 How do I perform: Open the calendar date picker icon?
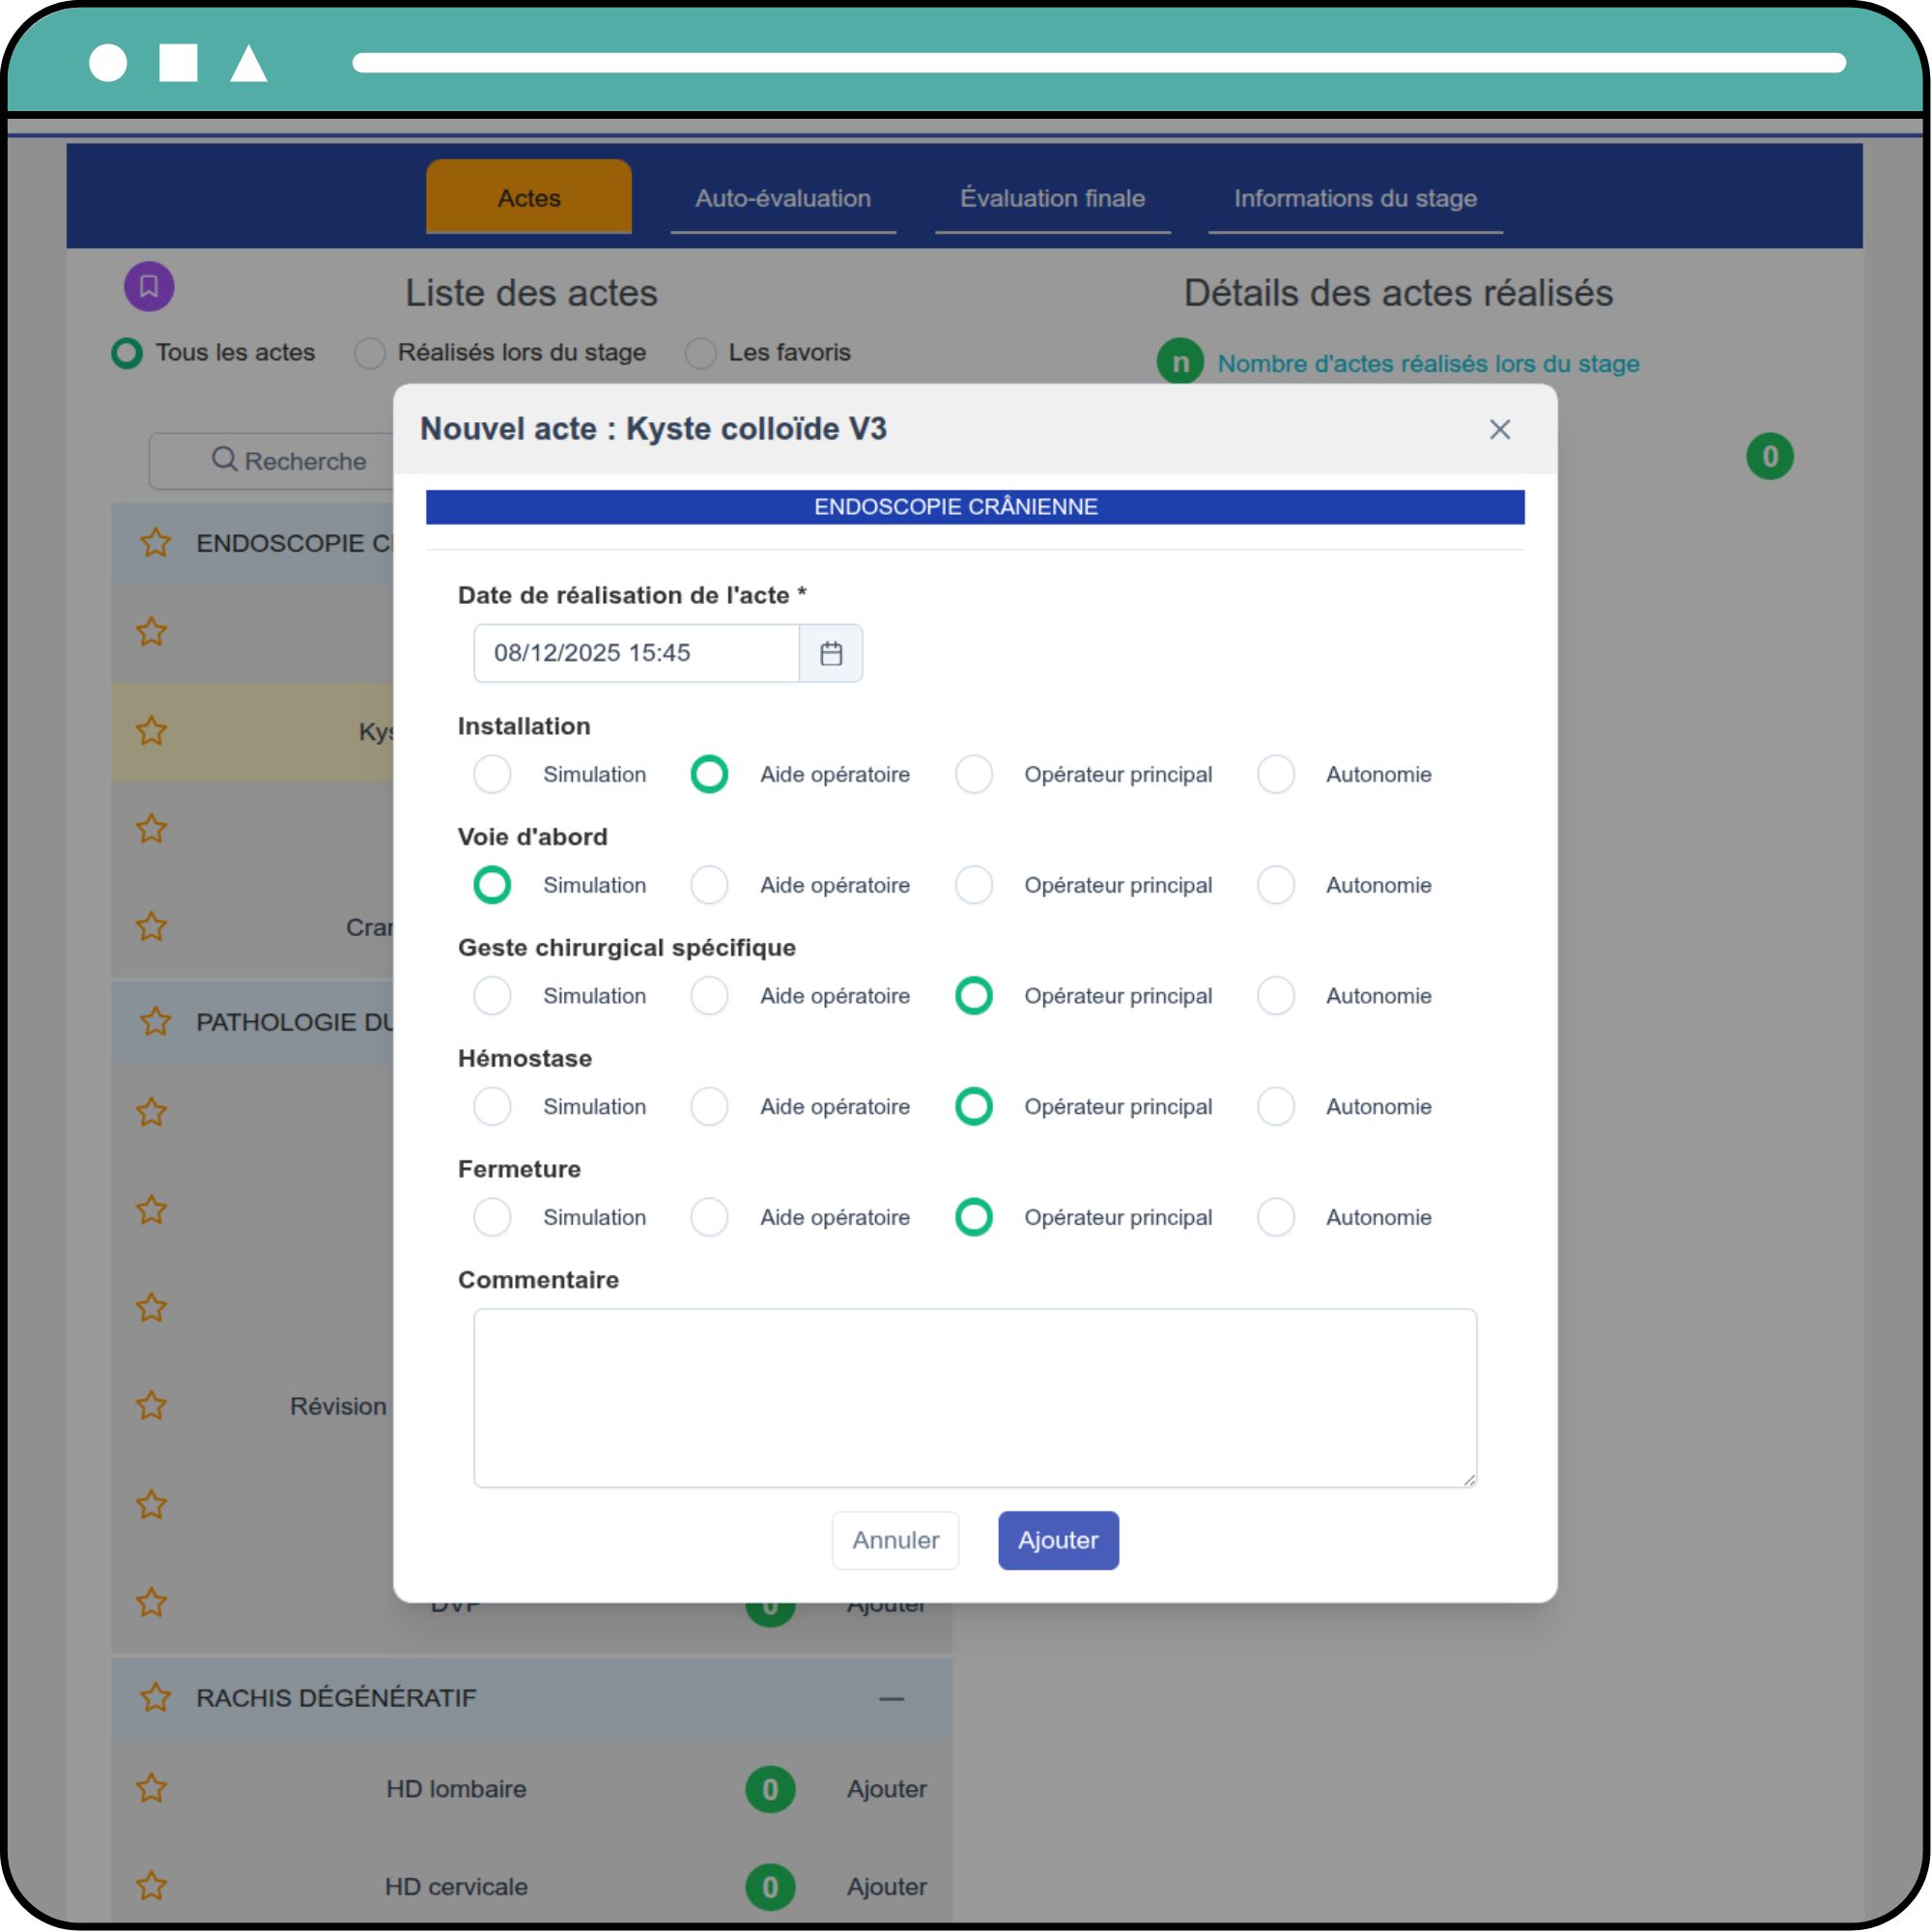tap(830, 653)
